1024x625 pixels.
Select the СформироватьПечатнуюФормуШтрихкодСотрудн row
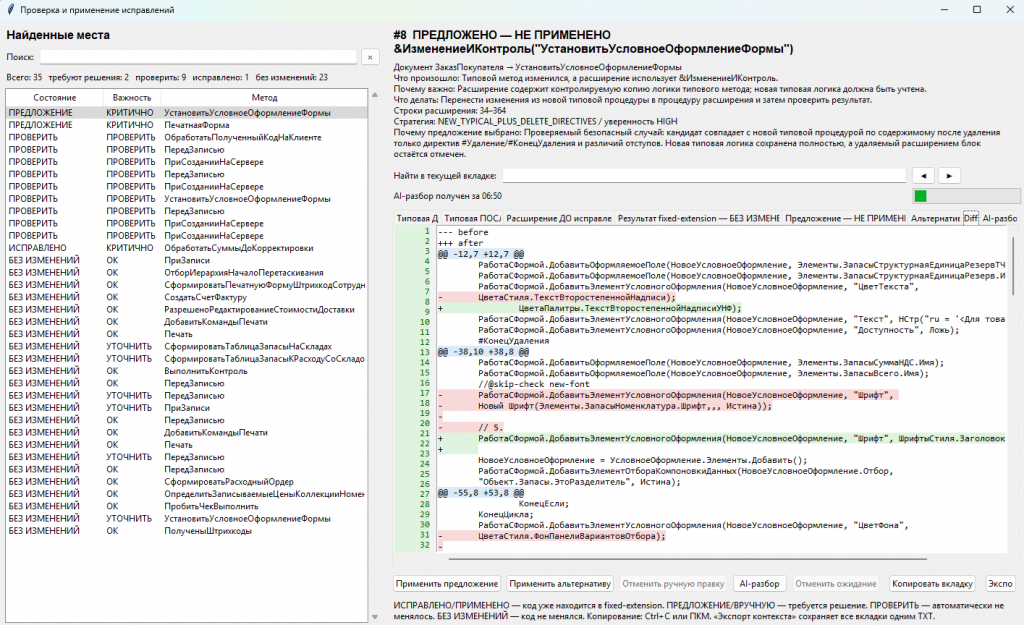click(187, 285)
